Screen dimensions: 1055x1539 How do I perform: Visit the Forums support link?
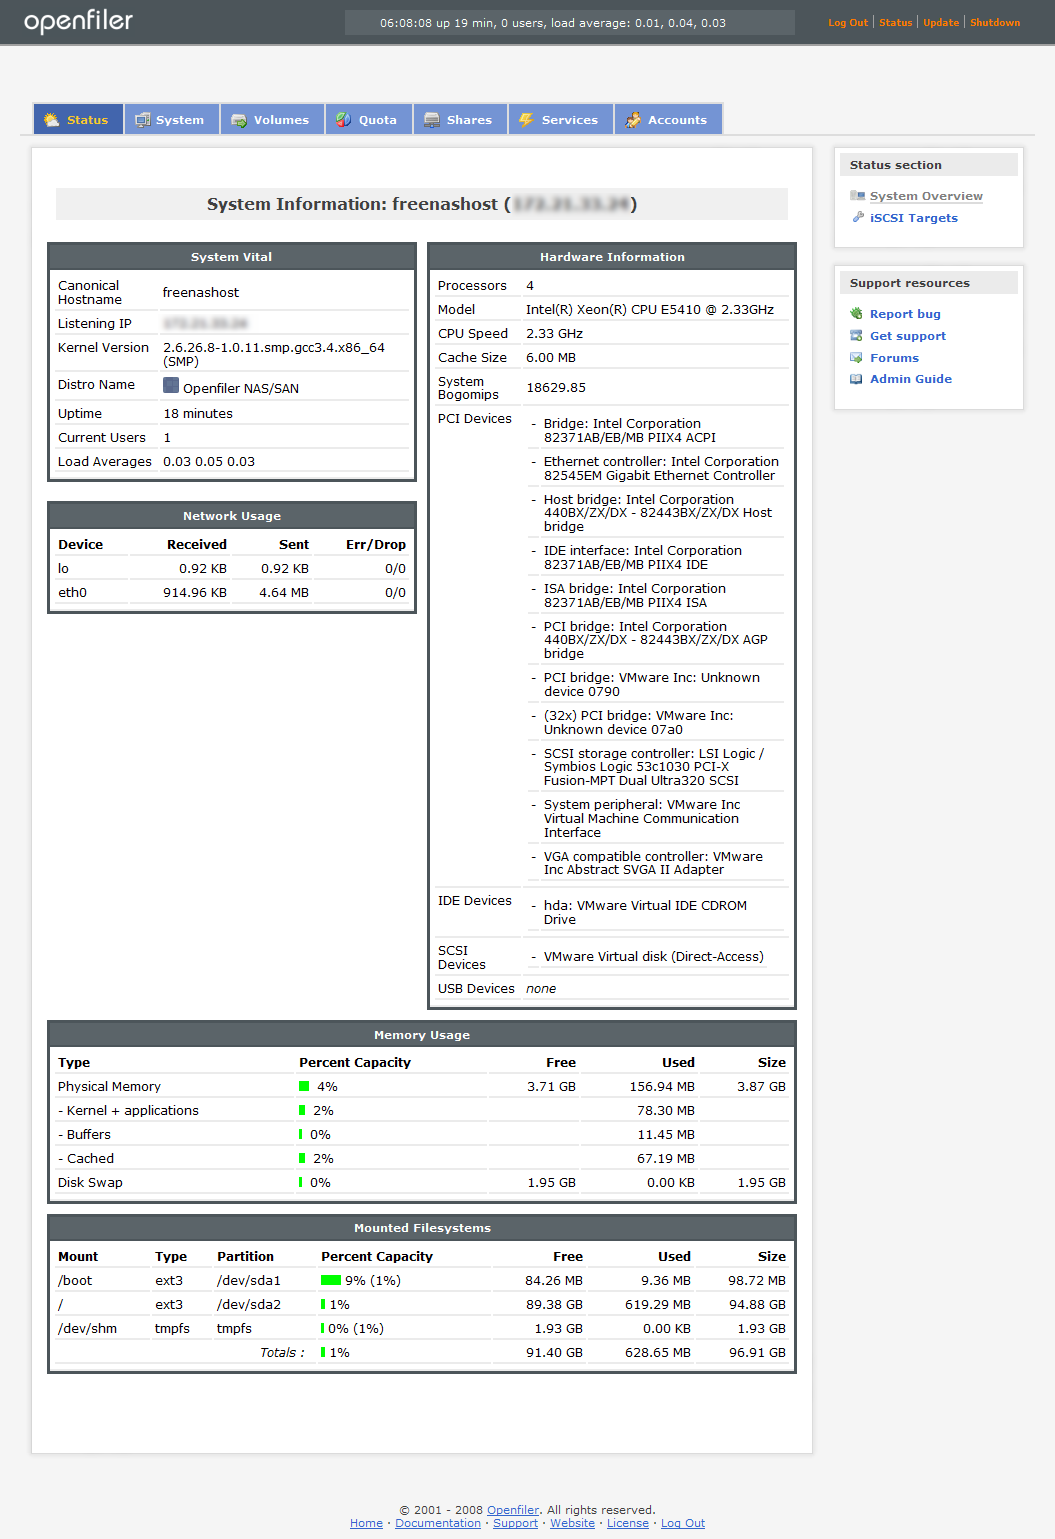893,358
